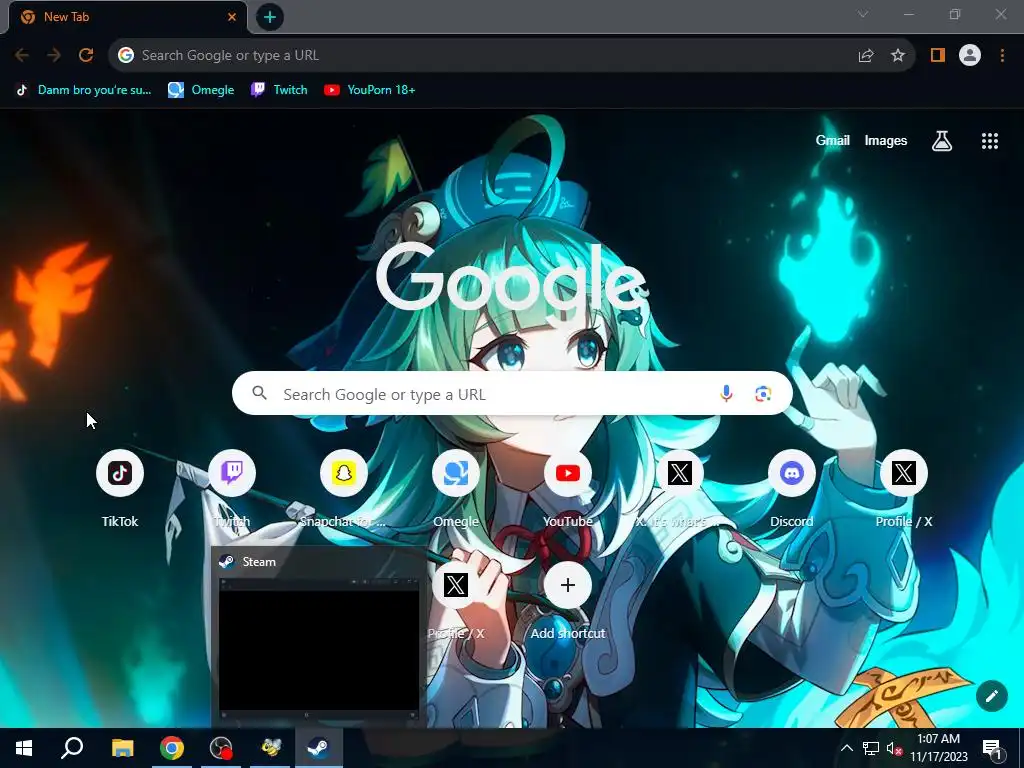Toggle the browser side panel
Image resolution: width=1024 pixels, height=768 pixels.
pyautogui.click(x=938, y=56)
